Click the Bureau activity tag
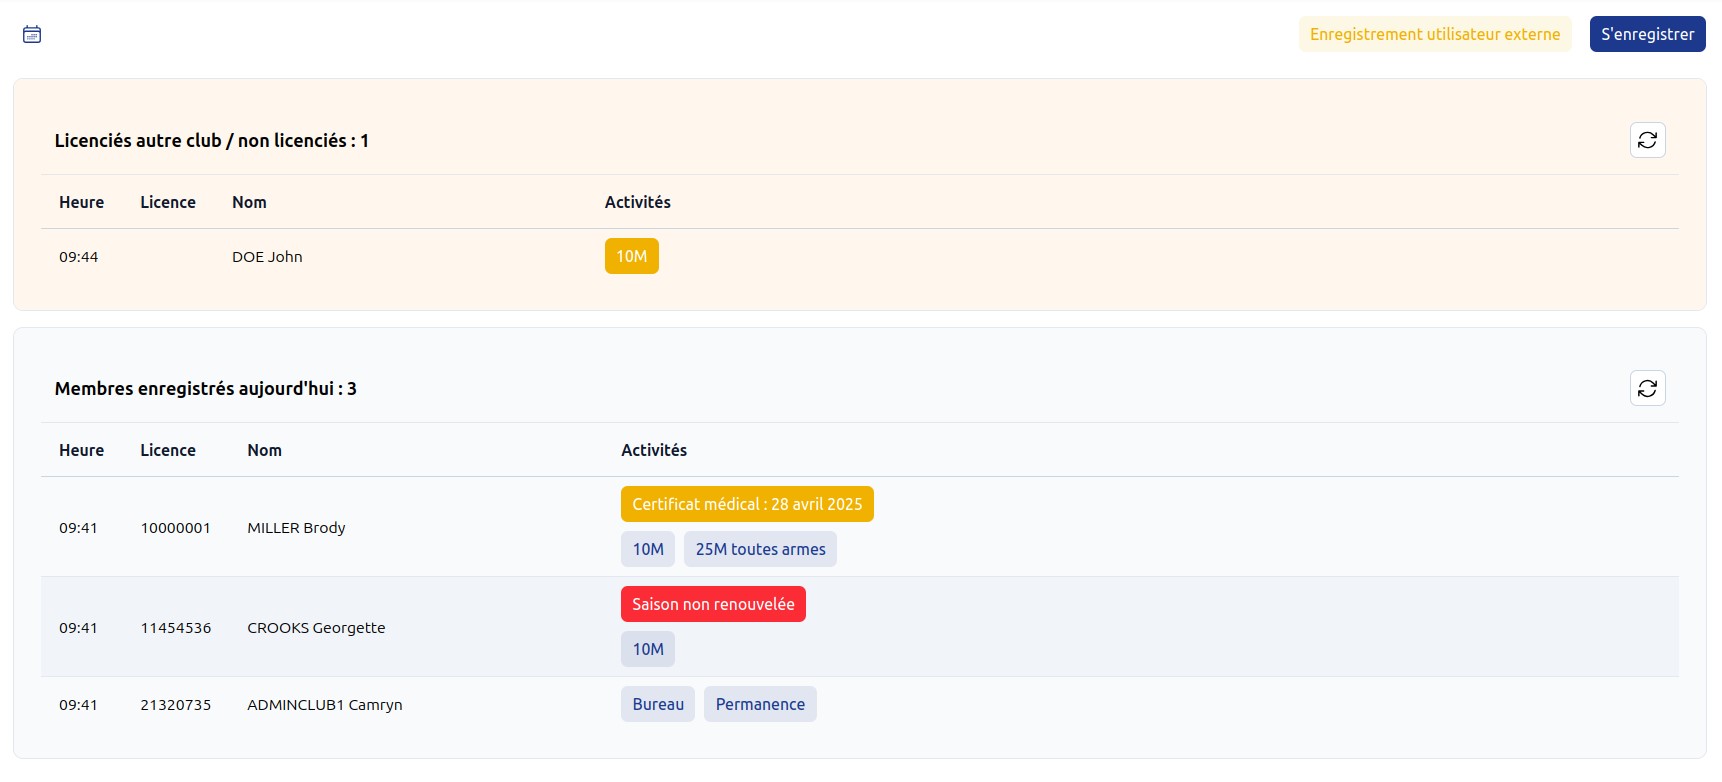This screenshot has height=782, width=1722. pyautogui.click(x=658, y=704)
